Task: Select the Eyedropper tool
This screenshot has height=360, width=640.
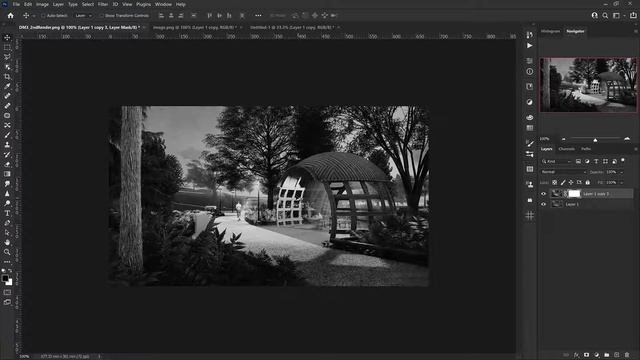Action: [x=7, y=87]
